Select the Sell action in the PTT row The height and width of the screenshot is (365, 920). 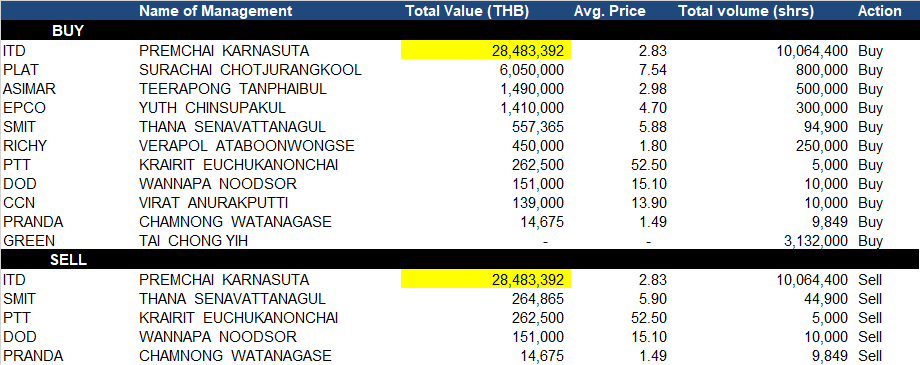click(x=870, y=317)
